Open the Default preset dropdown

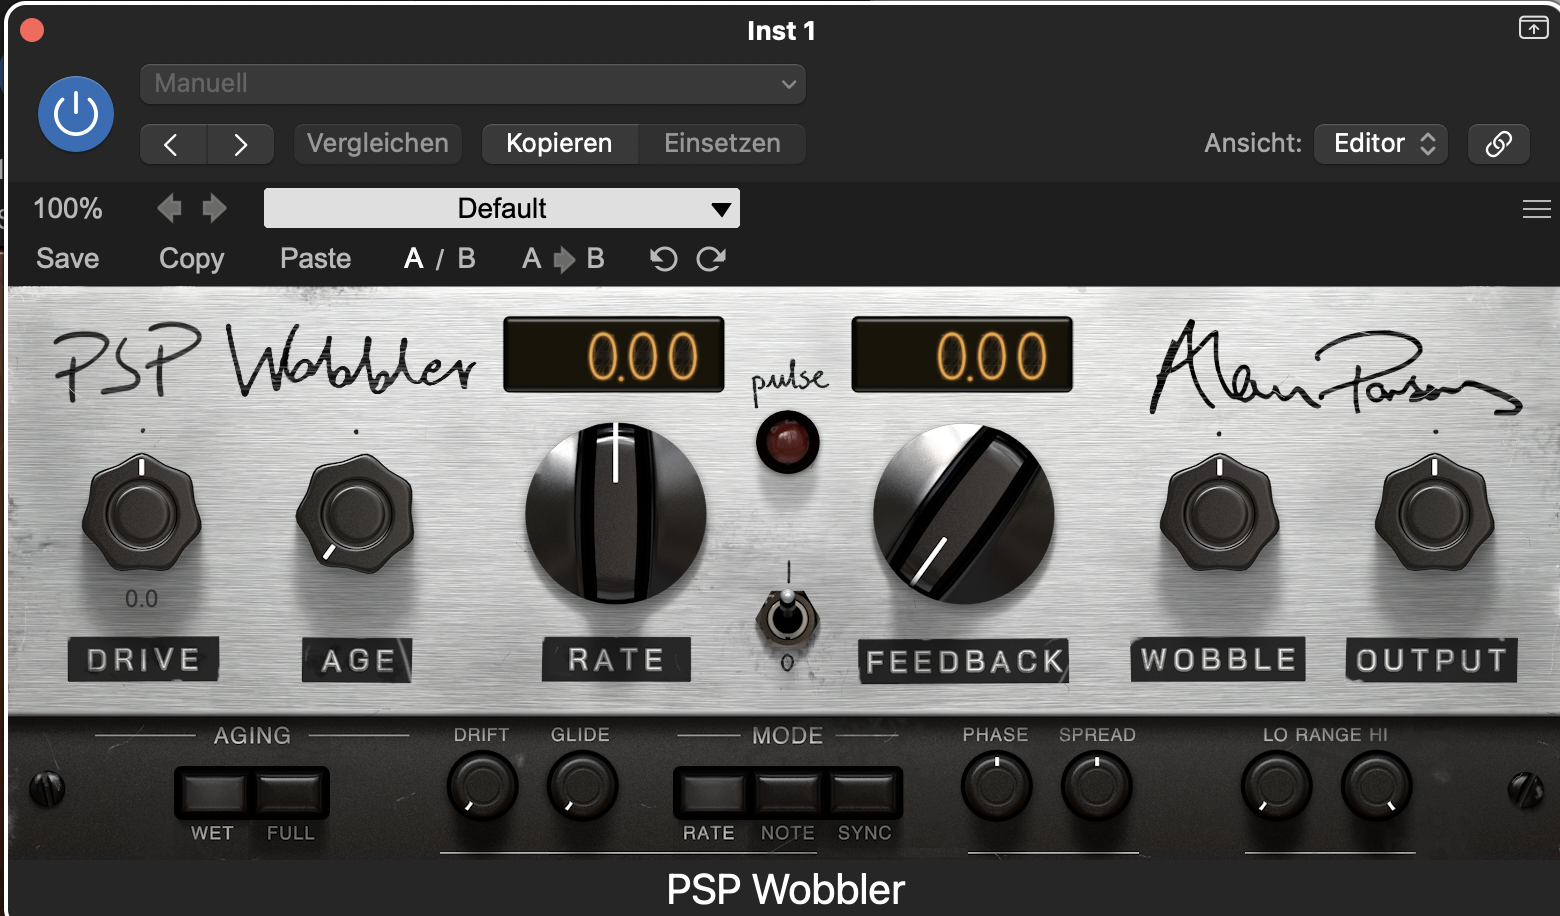502,208
